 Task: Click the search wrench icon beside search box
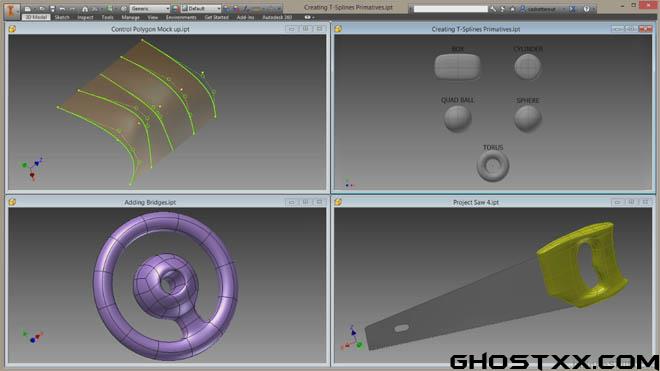click(493, 9)
